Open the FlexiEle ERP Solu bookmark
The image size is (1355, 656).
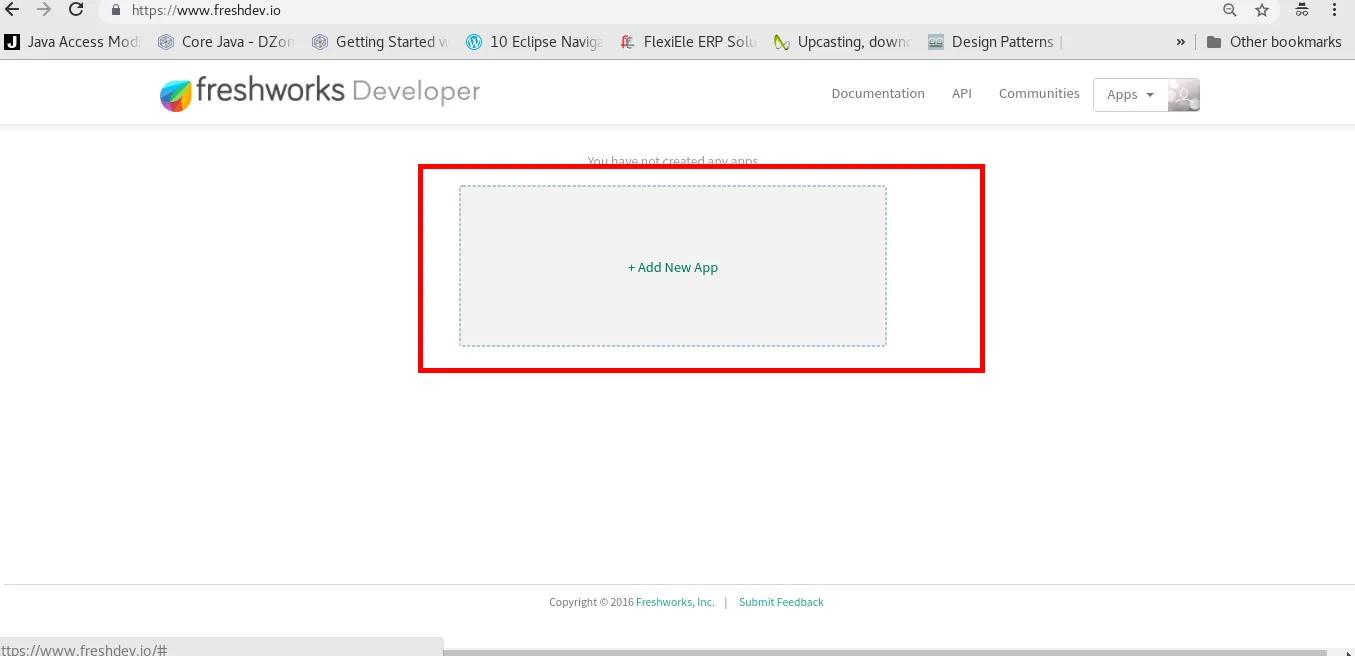click(688, 42)
